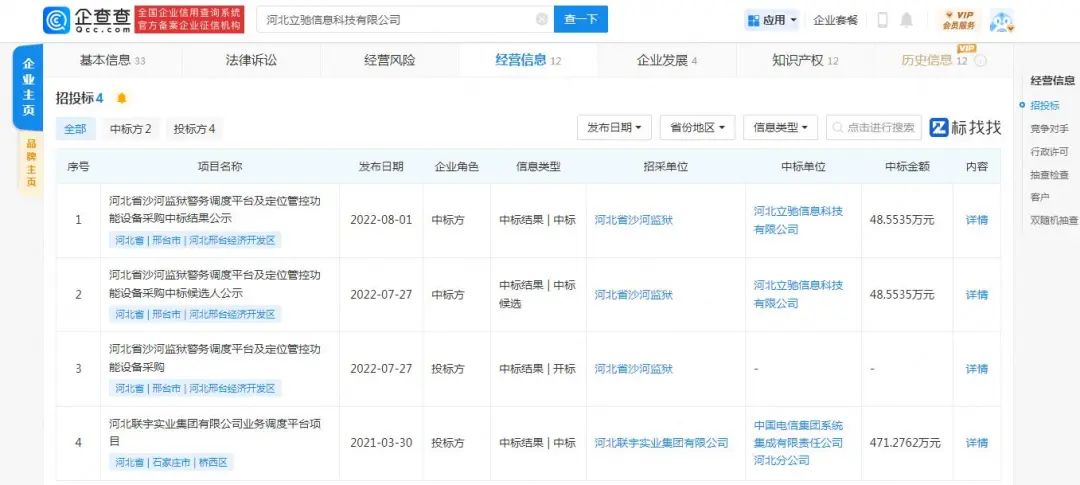Viewport: 1080px width, 485px height.
Task: Expand the 信息类型 dropdown
Action: 780,127
